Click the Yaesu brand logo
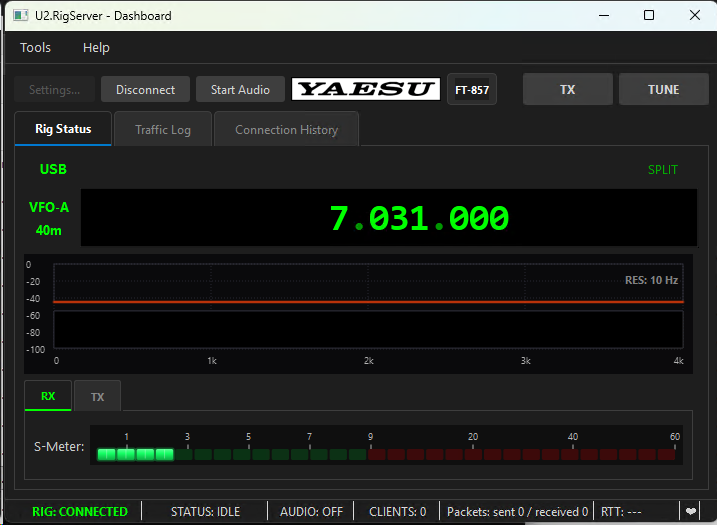The image size is (717, 525). click(x=366, y=89)
